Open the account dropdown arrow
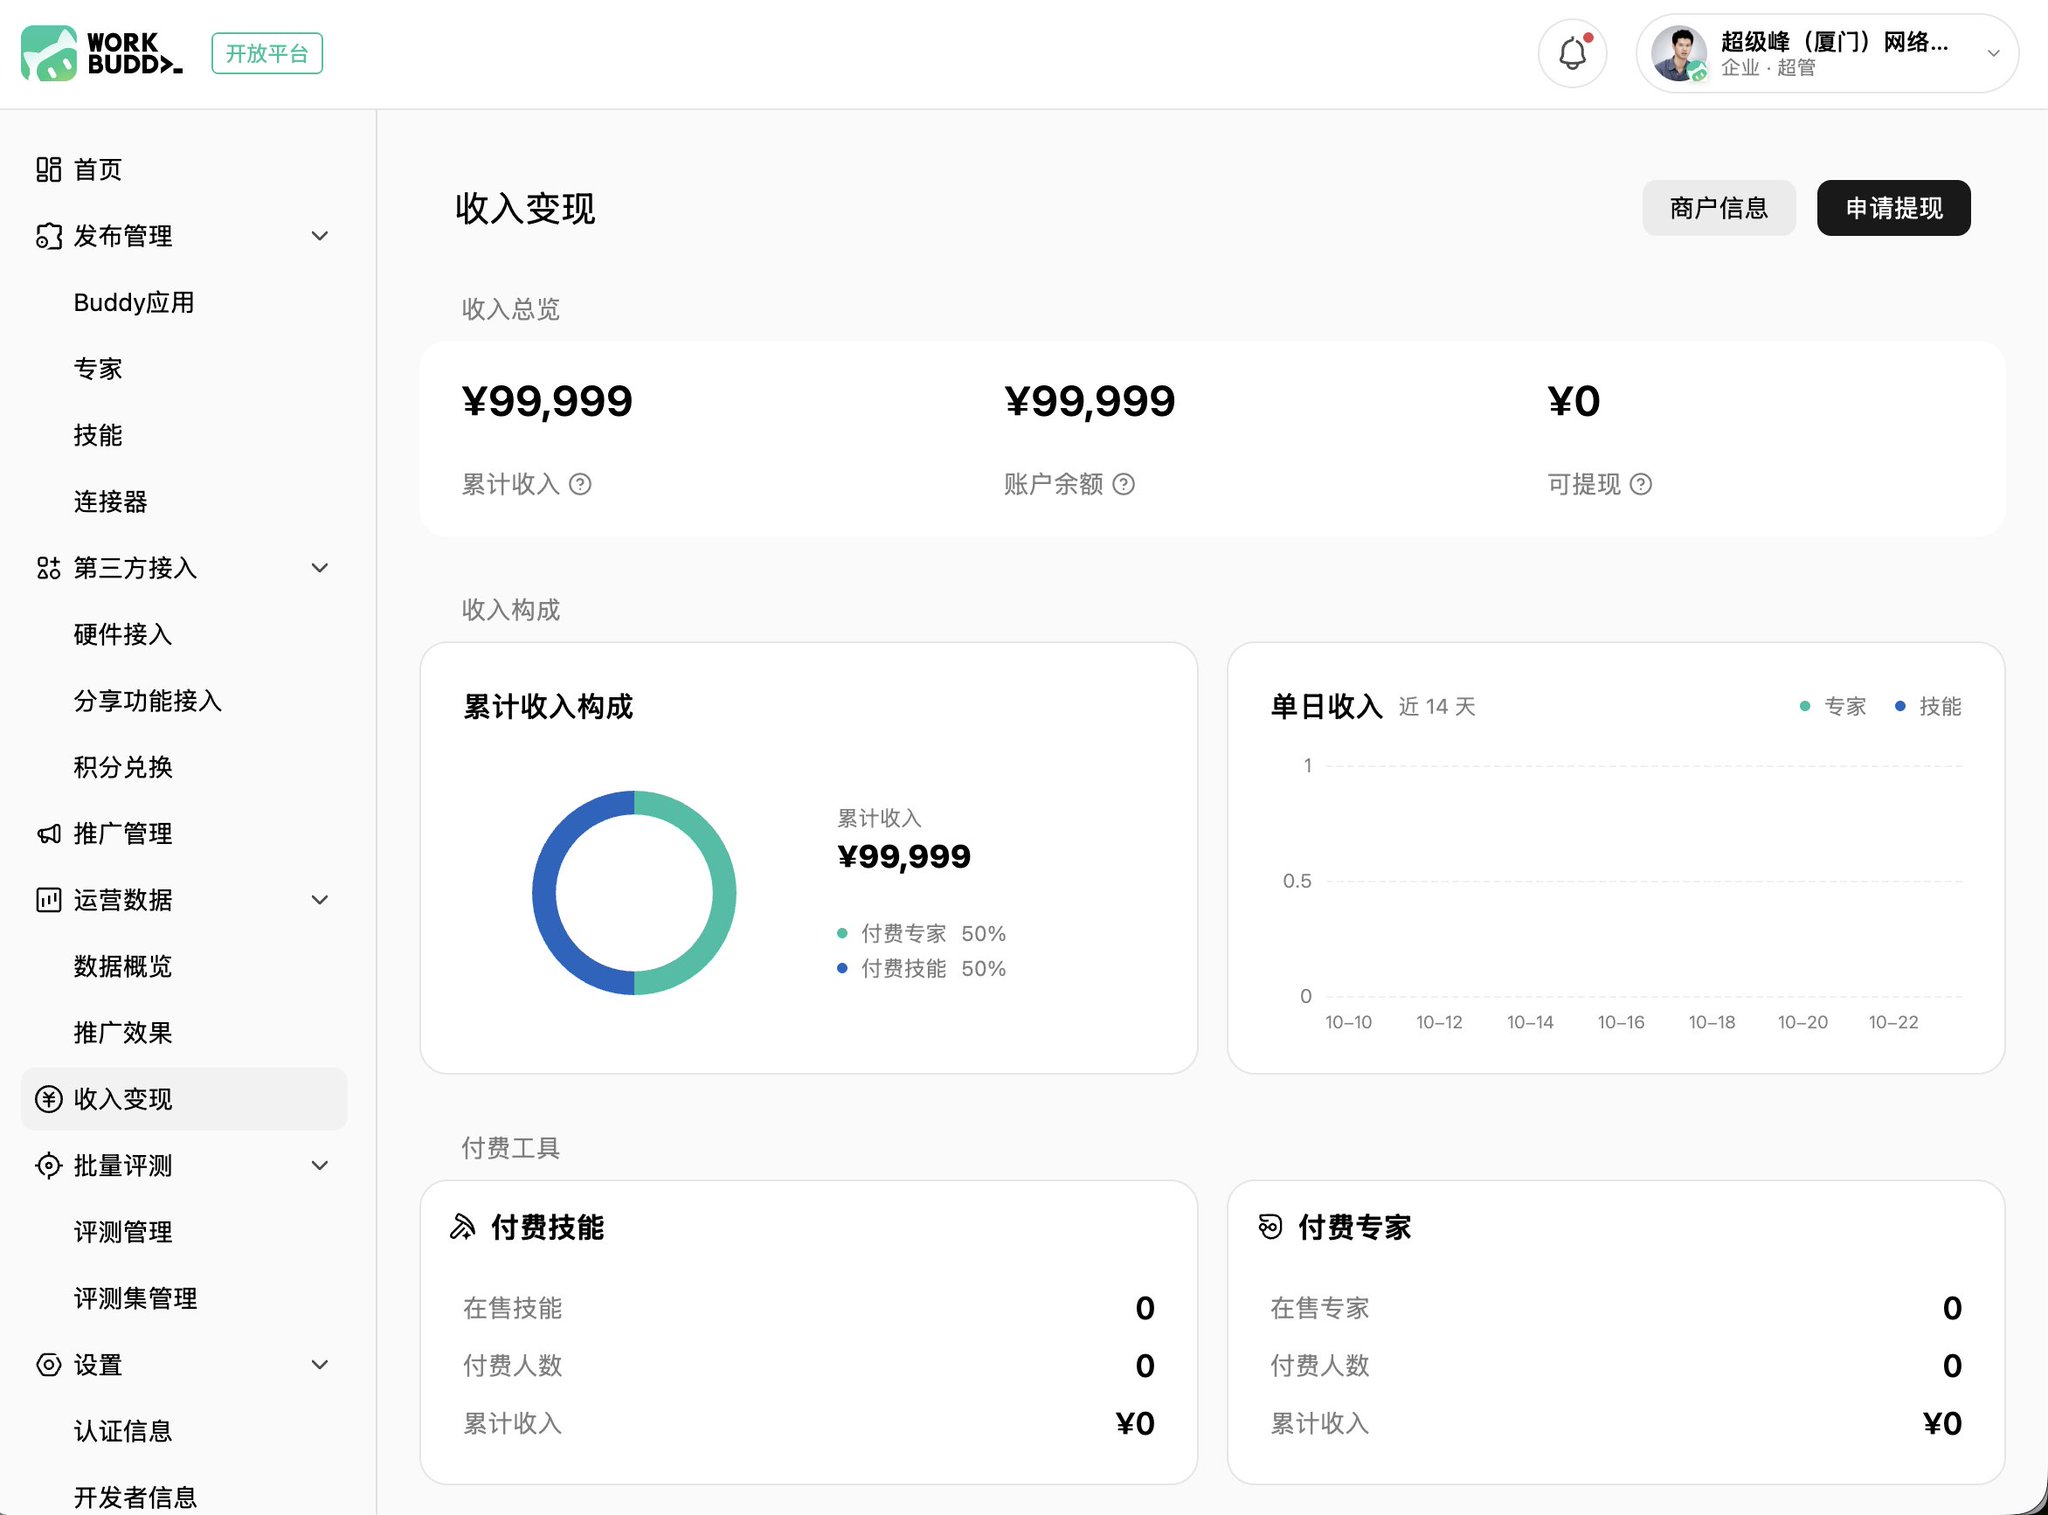 [x=1993, y=54]
